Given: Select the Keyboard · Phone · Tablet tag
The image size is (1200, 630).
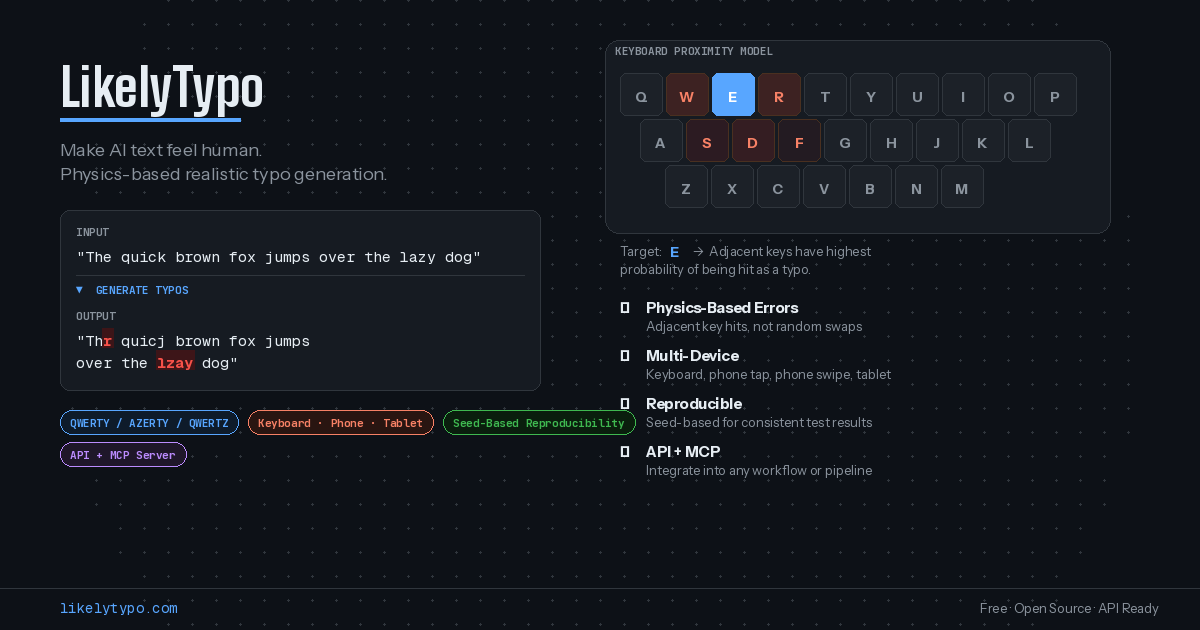Looking at the screenshot, I should [x=340, y=423].
